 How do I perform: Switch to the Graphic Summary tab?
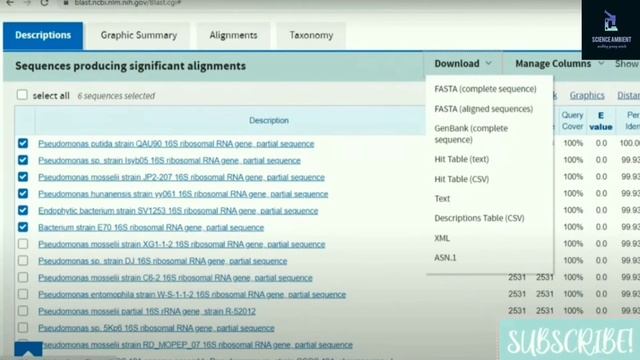[139, 36]
